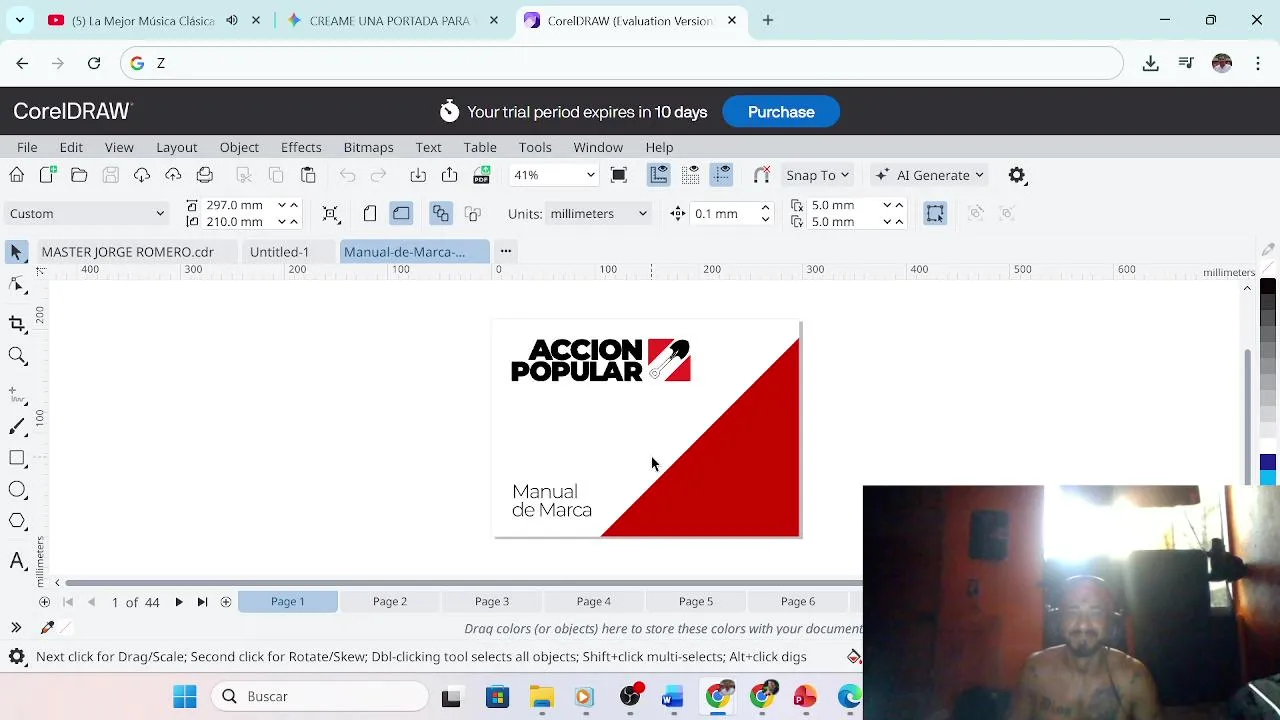Click the Export icon
The height and width of the screenshot is (720, 1280).
(450, 175)
